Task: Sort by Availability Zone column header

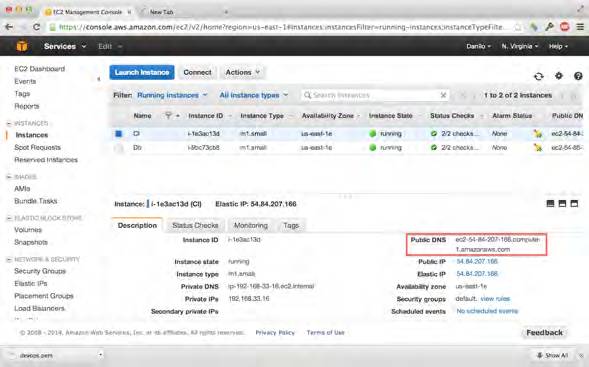Action: 328,116
